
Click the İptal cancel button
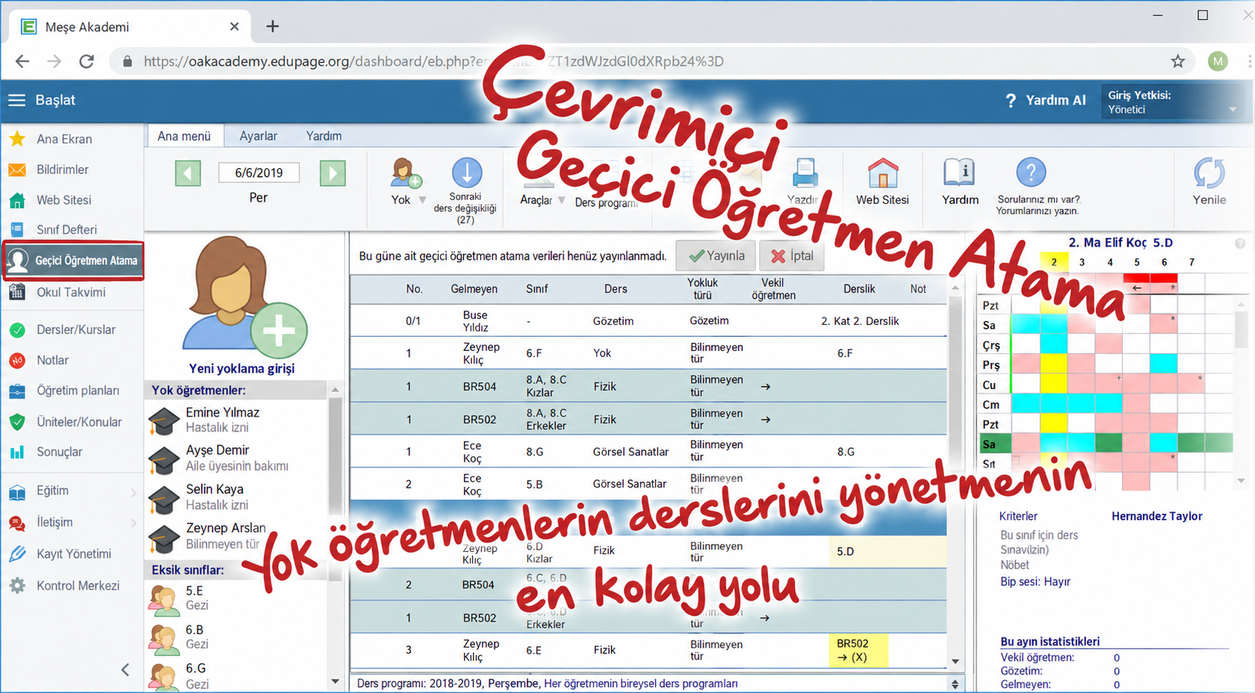tap(792, 255)
